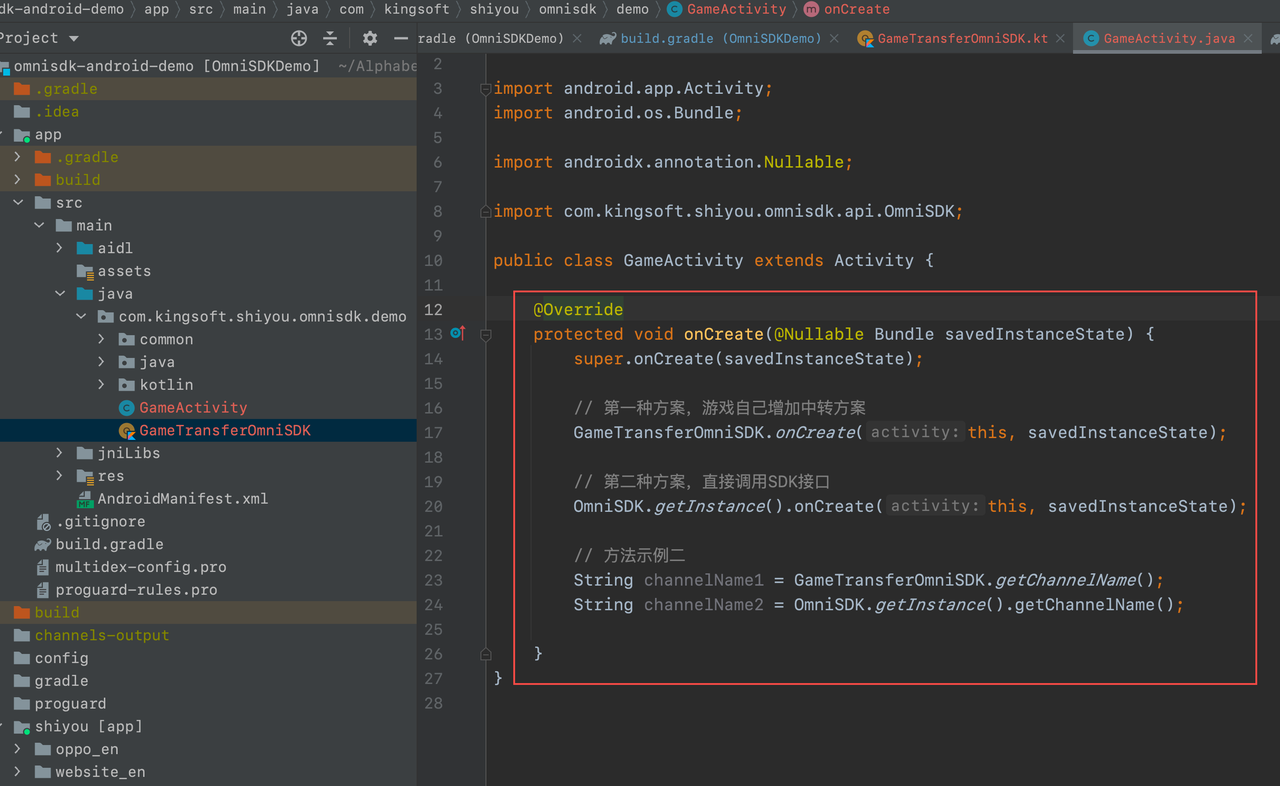Click the src breadcrumb
Screen dimensions: 1280x786
click(201, 9)
